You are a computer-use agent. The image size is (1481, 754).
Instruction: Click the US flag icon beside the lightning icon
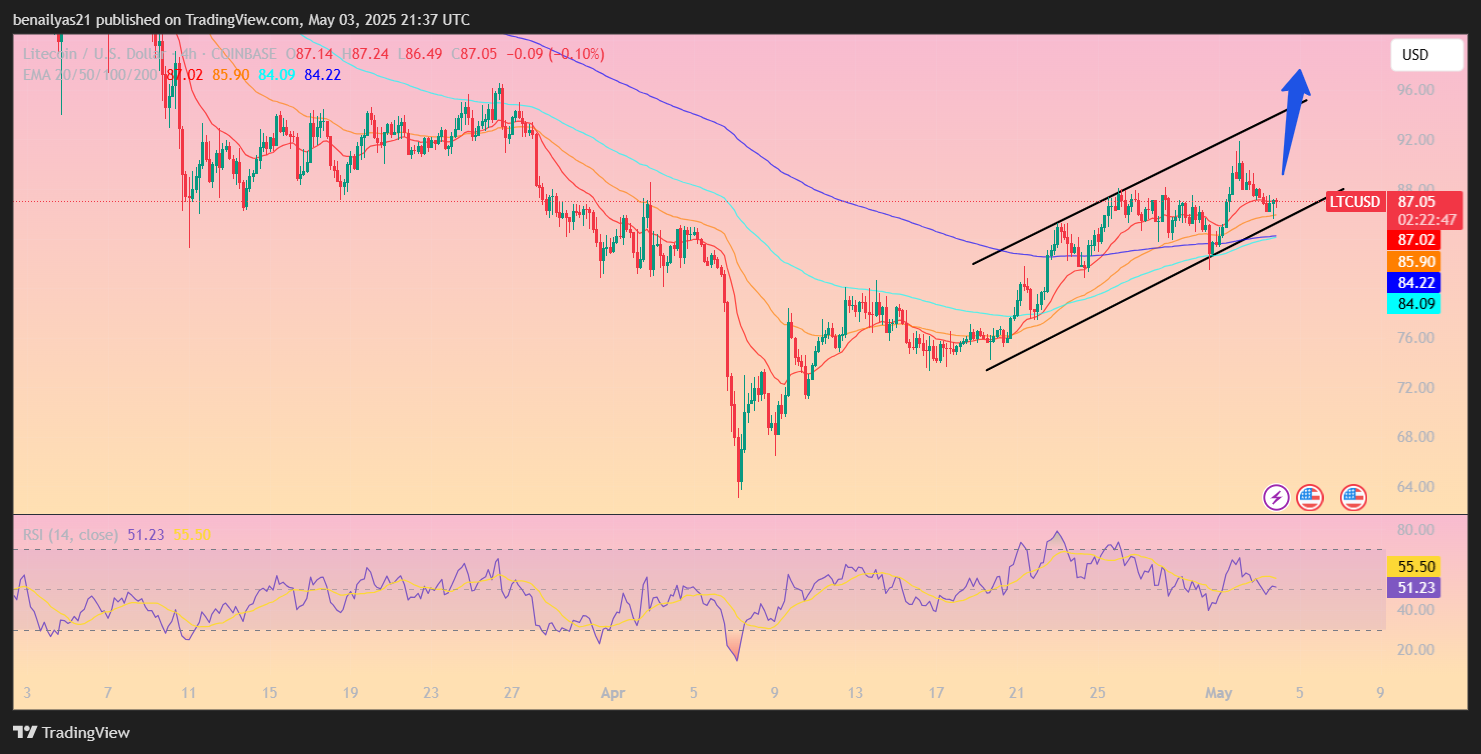point(1309,496)
